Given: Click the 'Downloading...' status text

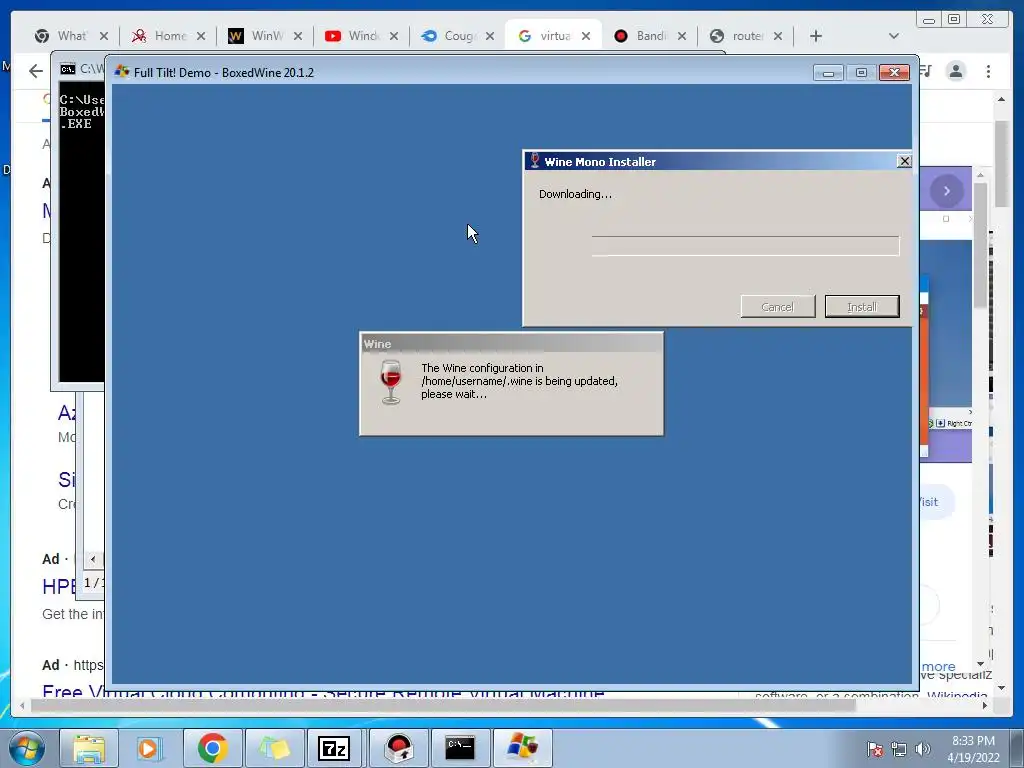Looking at the screenshot, I should [x=575, y=194].
